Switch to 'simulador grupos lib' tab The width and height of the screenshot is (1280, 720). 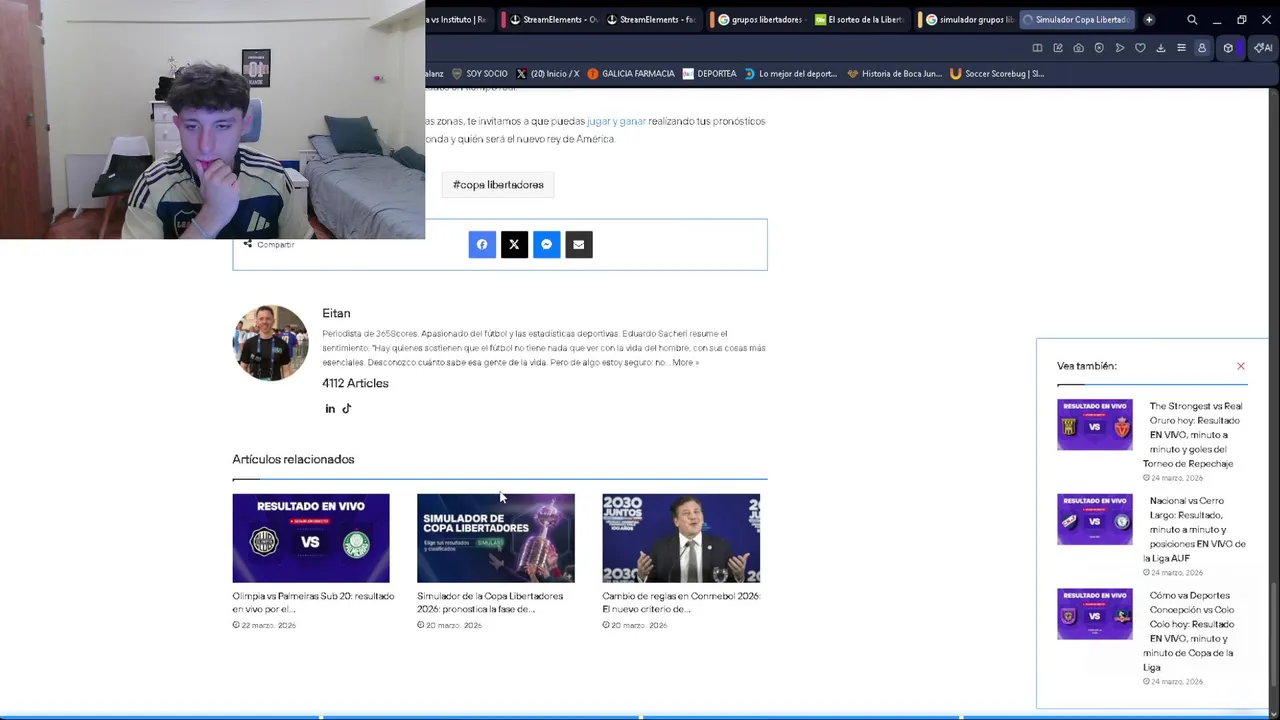tap(968, 19)
